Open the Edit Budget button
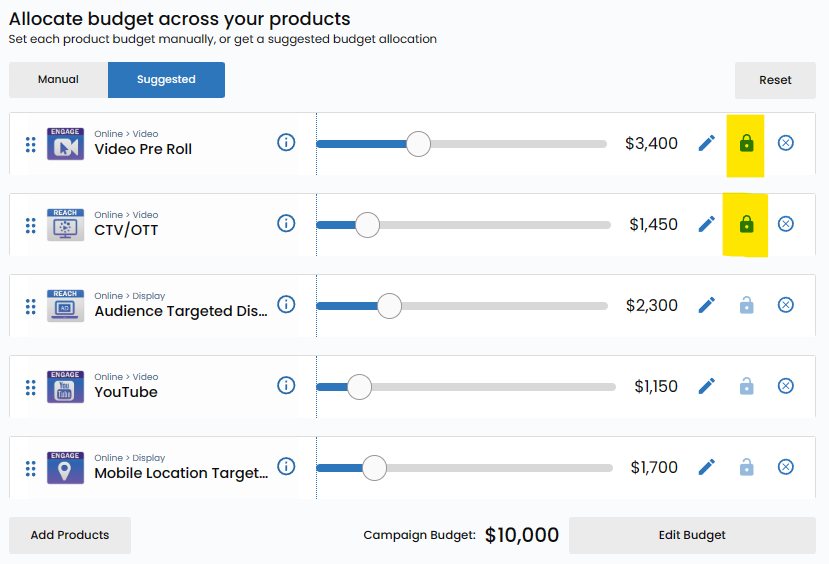829x564 pixels. pyautogui.click(x=692, y=535)
